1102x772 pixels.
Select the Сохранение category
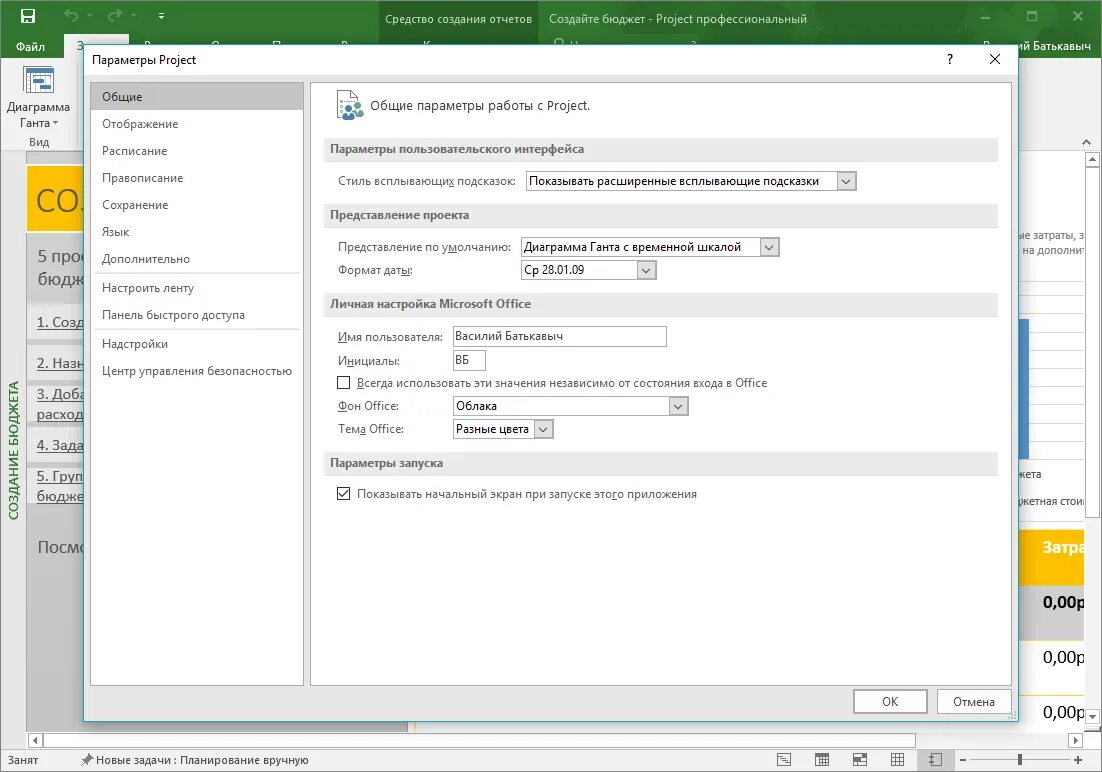click(197, 205)
